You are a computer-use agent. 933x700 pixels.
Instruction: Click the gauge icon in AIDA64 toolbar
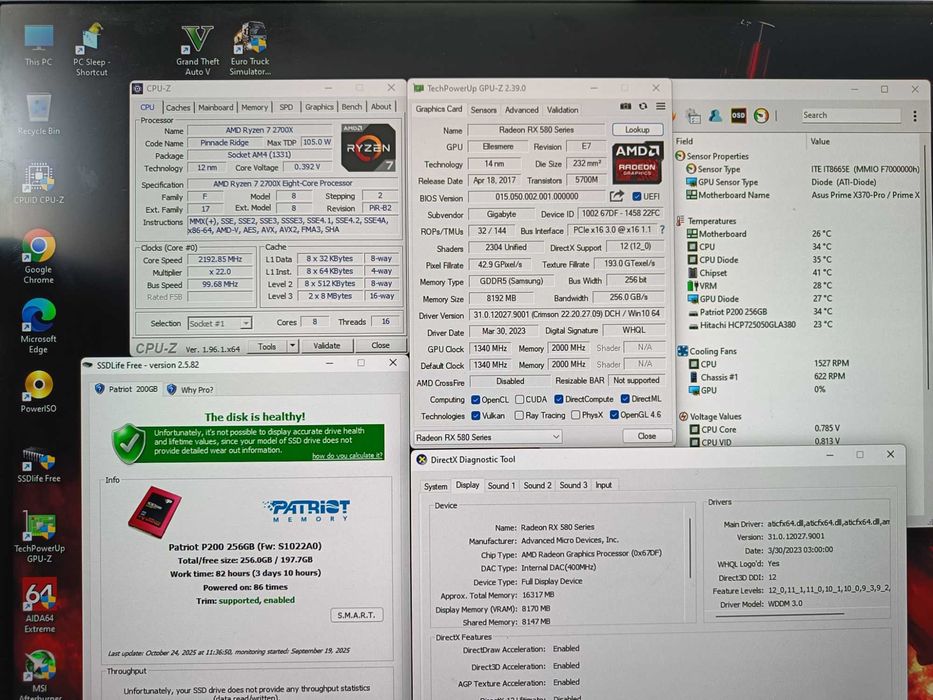761,115
